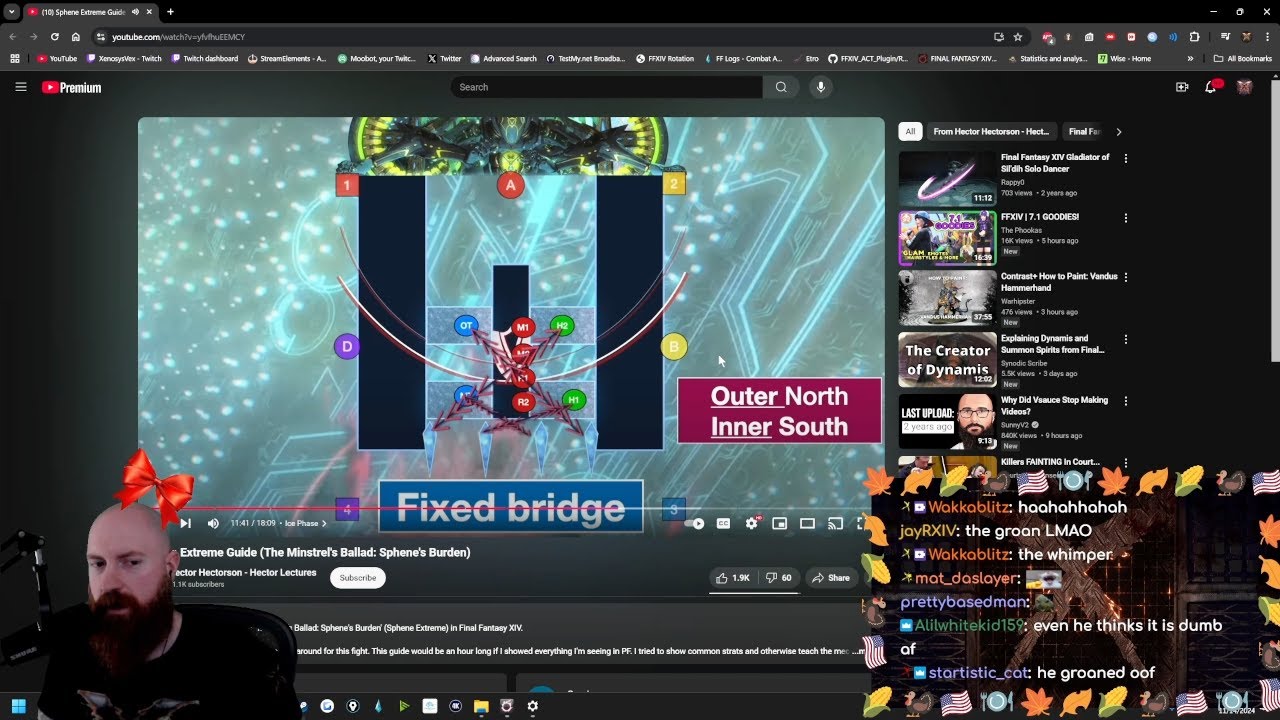
Task: Bookmark this page with star icon
Action: [x=1018, y=37]
